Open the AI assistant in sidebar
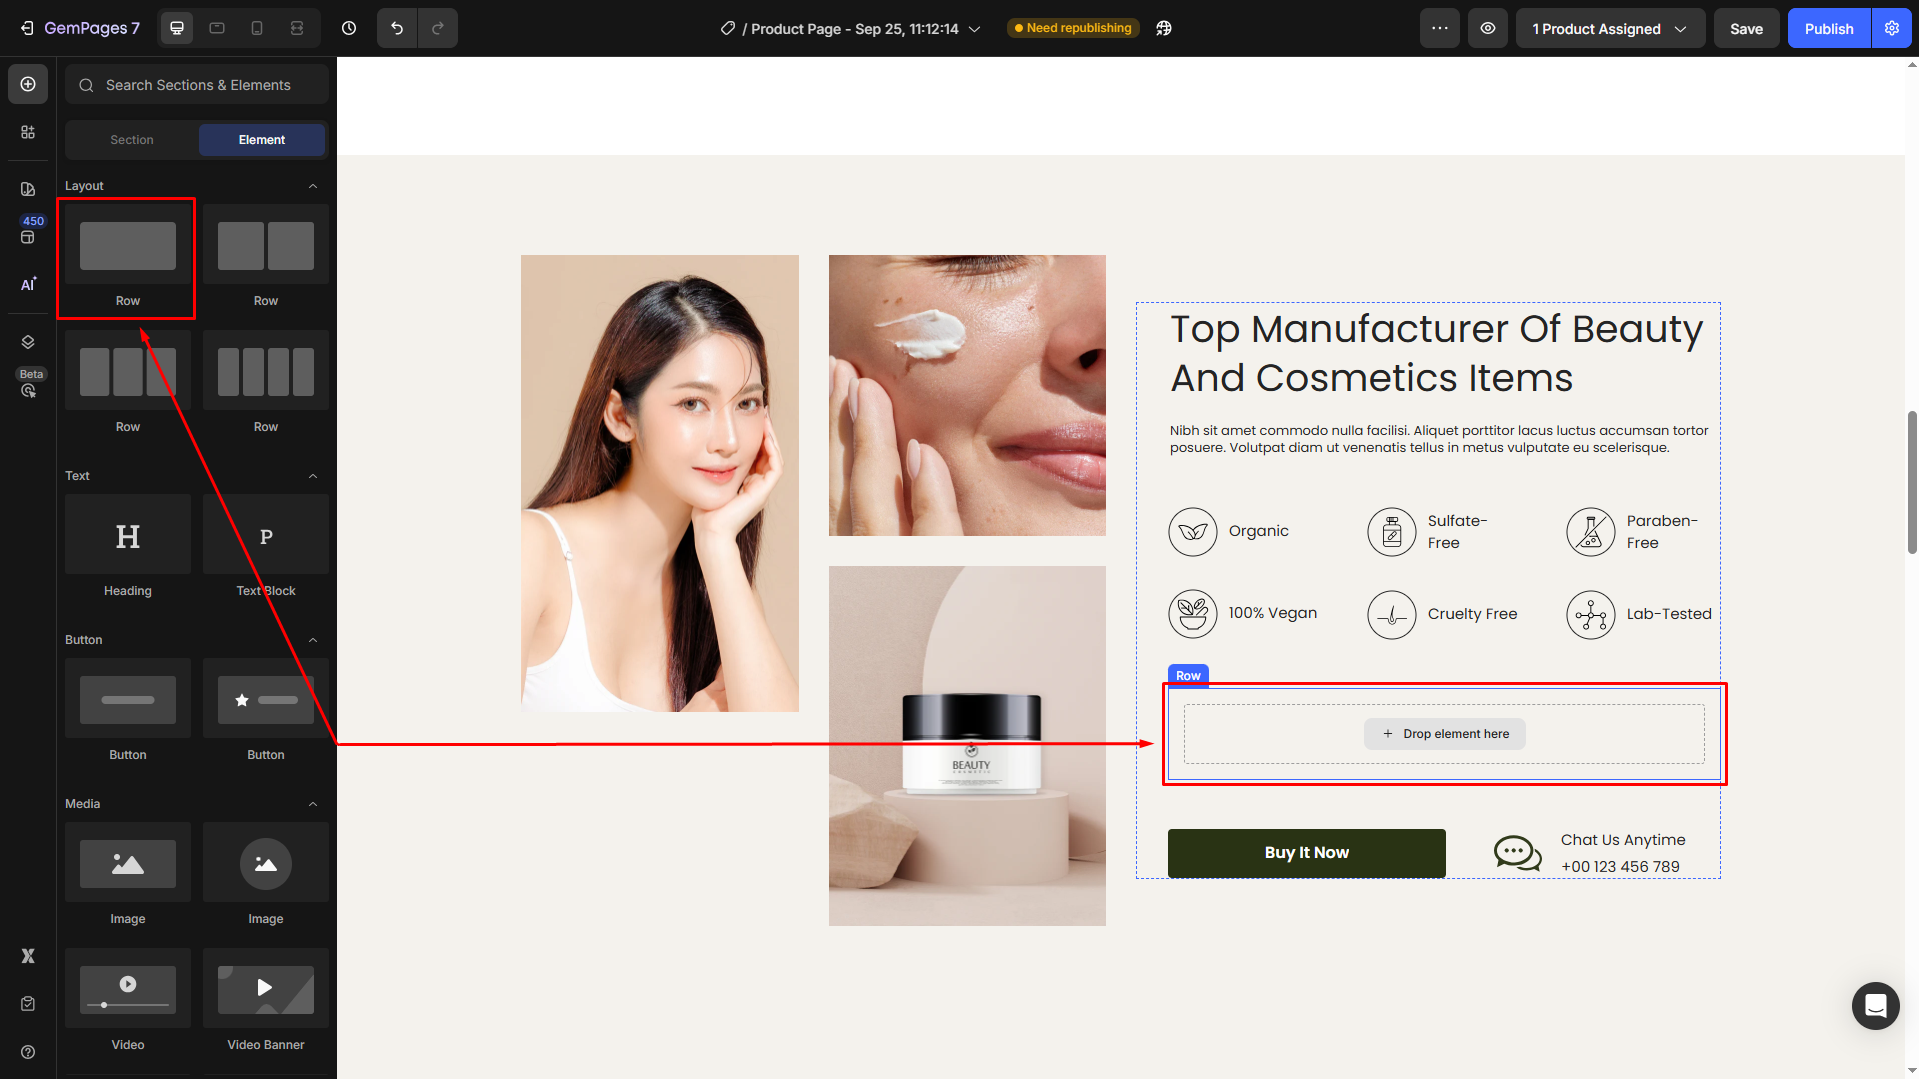This screenshot has height=1079, width=1919. click(x=28, y=285)
